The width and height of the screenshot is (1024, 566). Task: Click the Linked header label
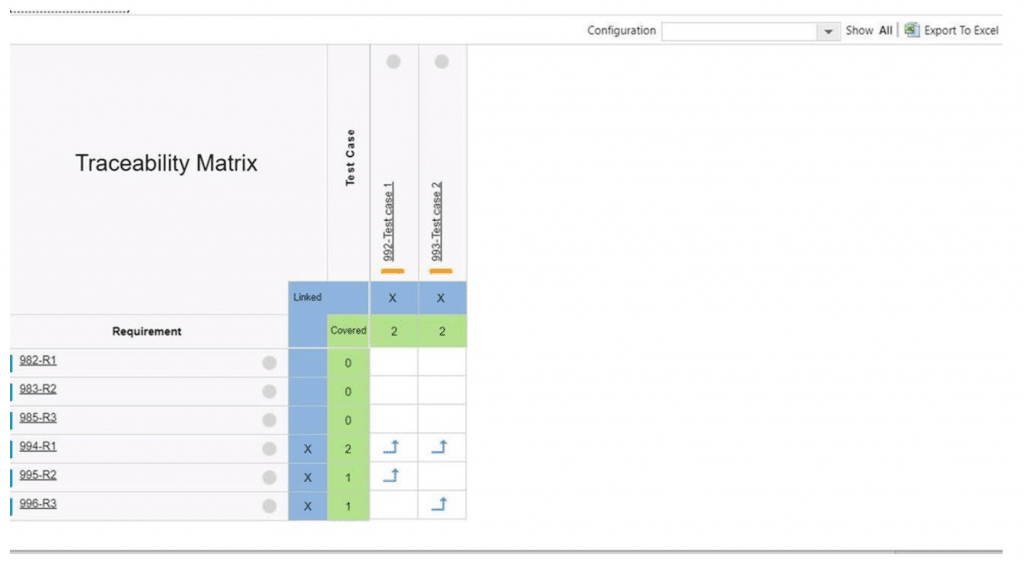click(307, 297)
